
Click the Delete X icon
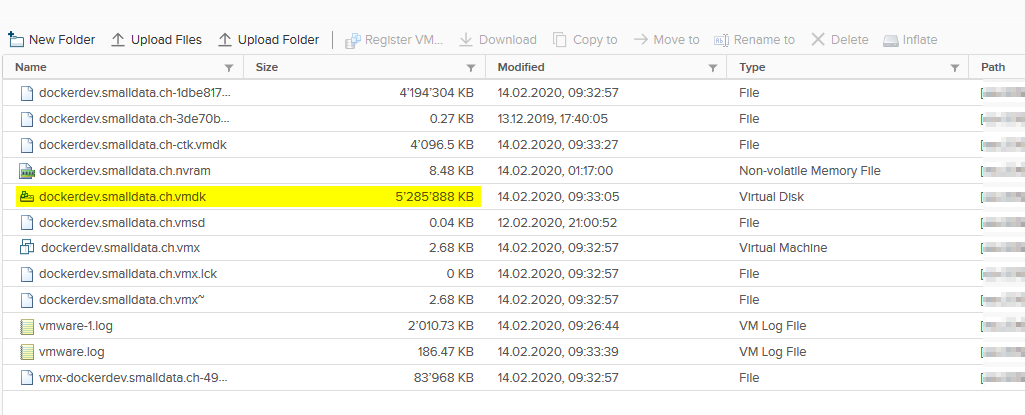click(x=818, y=39)
